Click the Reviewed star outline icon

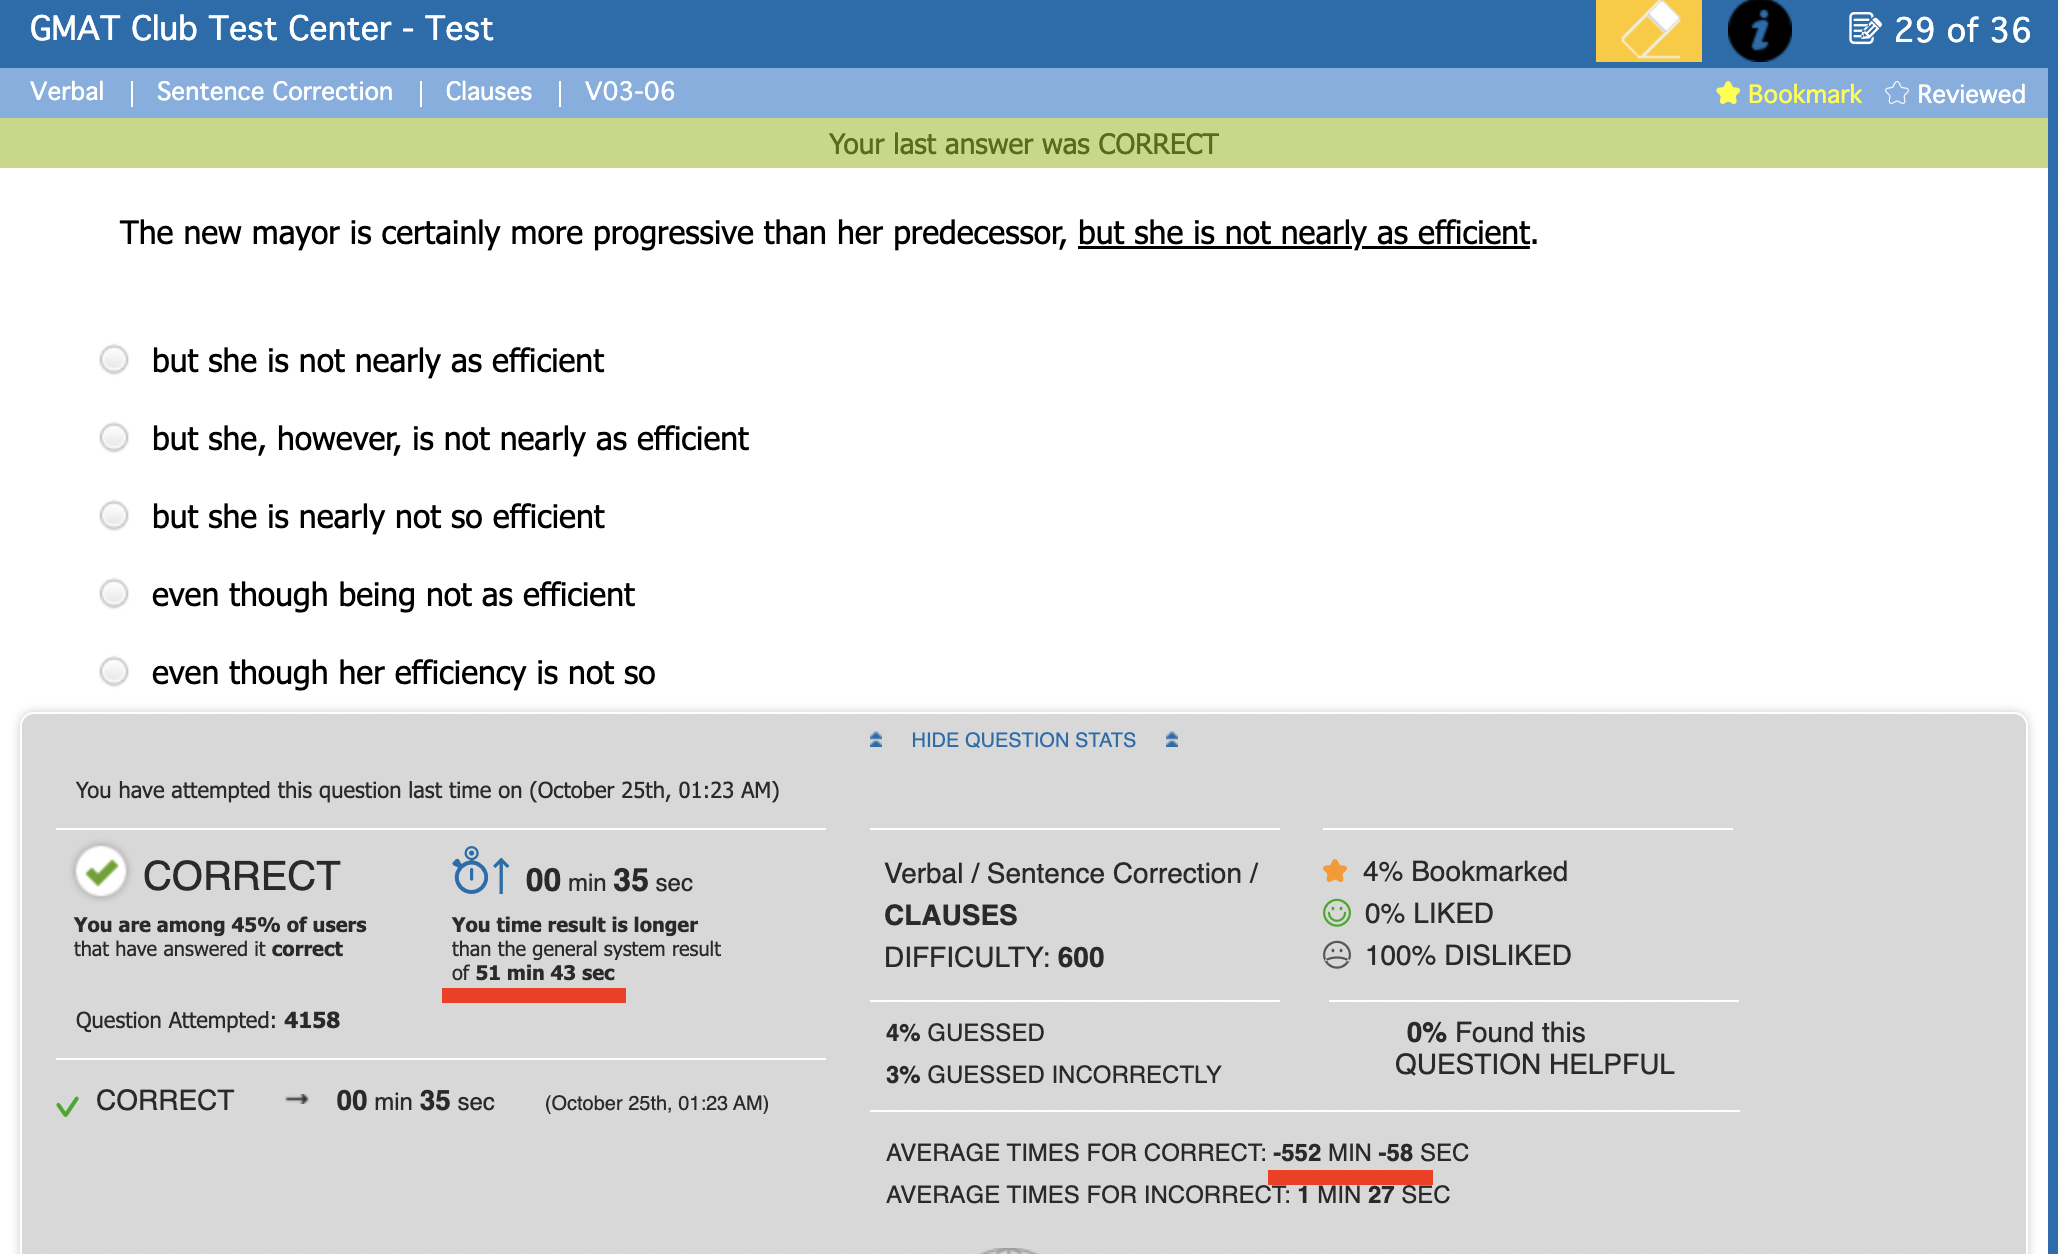(x=1896, y=94)
